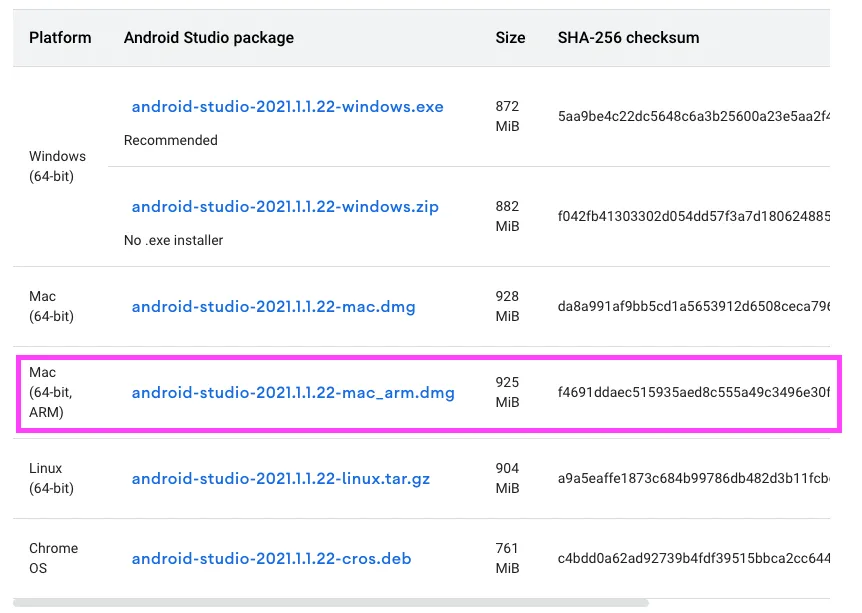Select the Mac ARM checksum starting f4691dda

pos(694,393)
